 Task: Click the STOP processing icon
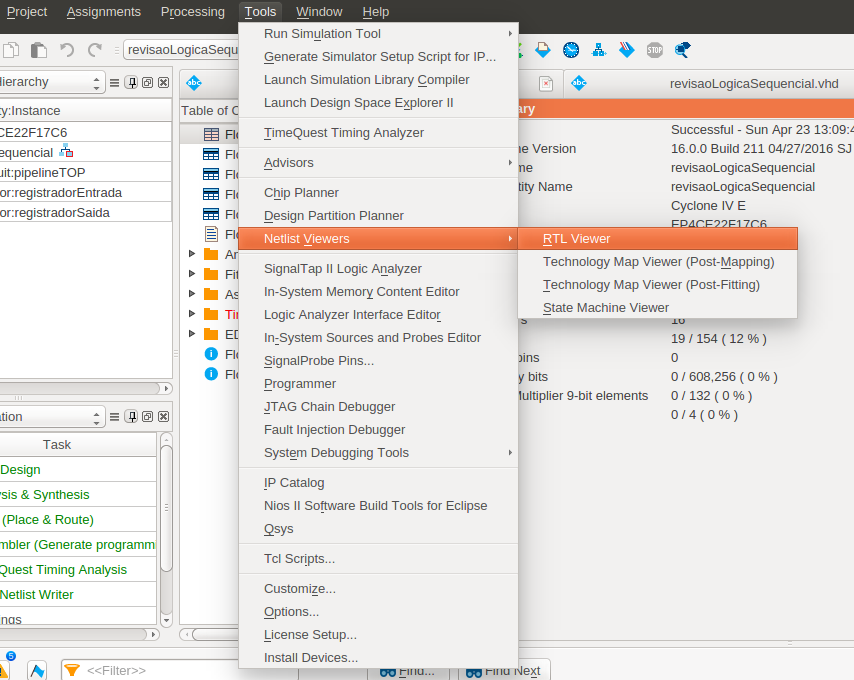[655, 50]
